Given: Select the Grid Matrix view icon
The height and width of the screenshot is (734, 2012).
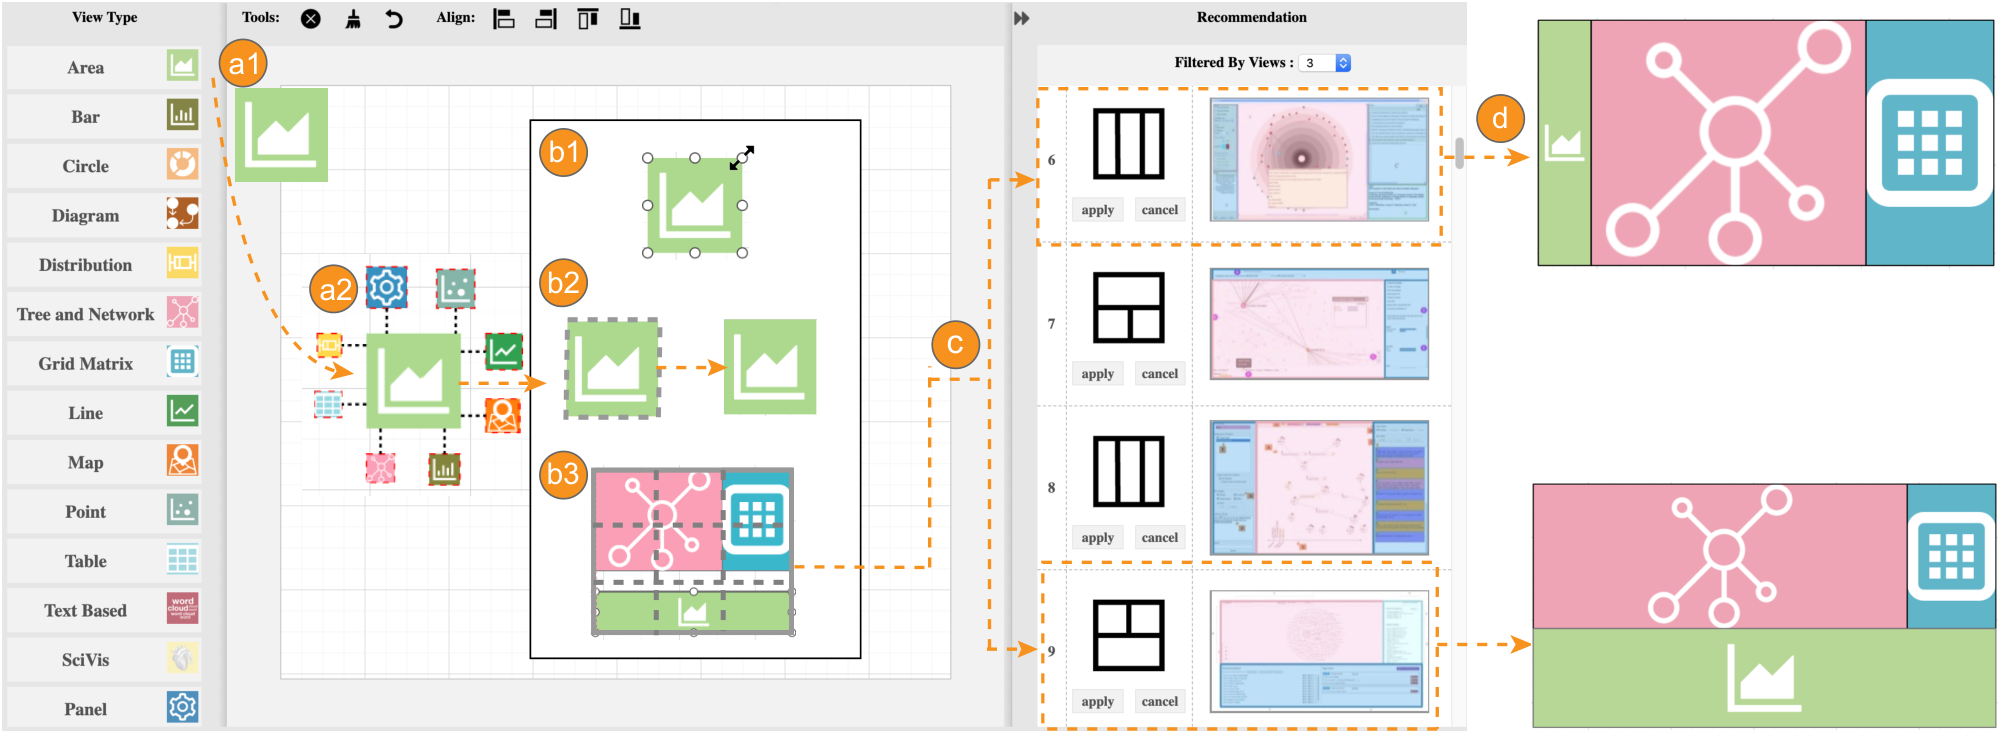Looking at the screenshot, I should click(182, 361).
